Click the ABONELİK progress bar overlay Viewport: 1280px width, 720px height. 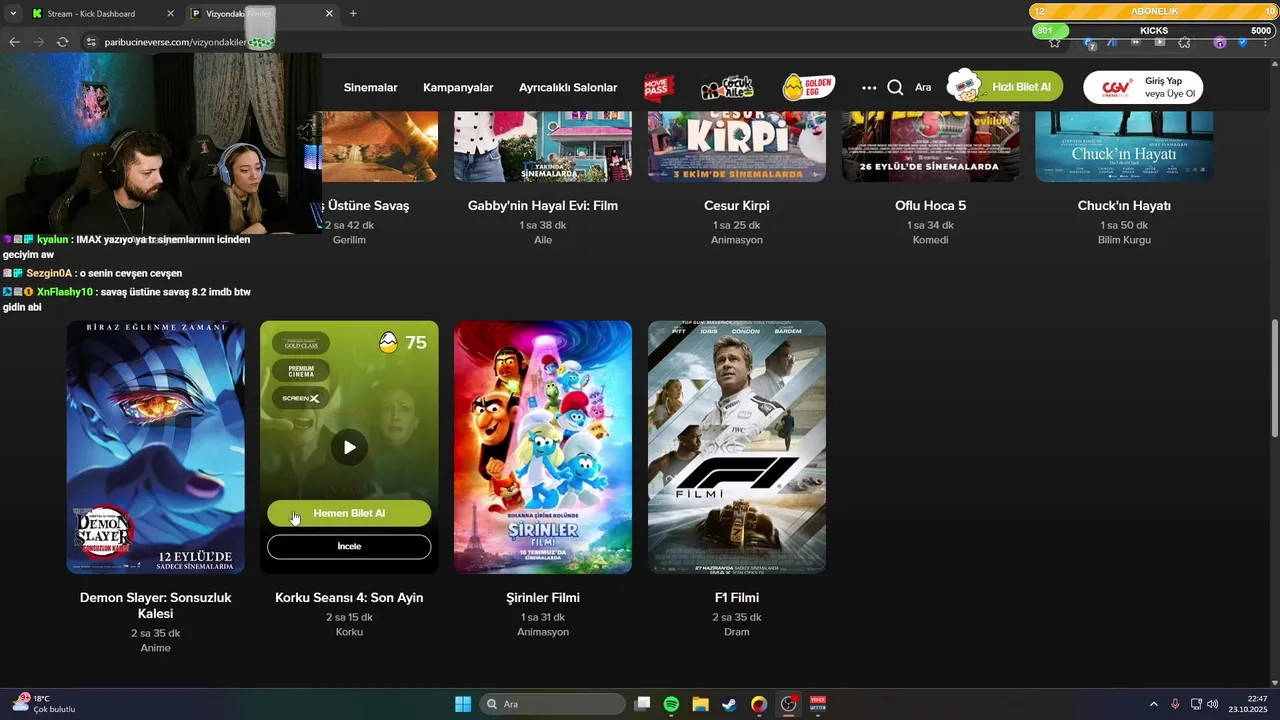point(1153,11)
